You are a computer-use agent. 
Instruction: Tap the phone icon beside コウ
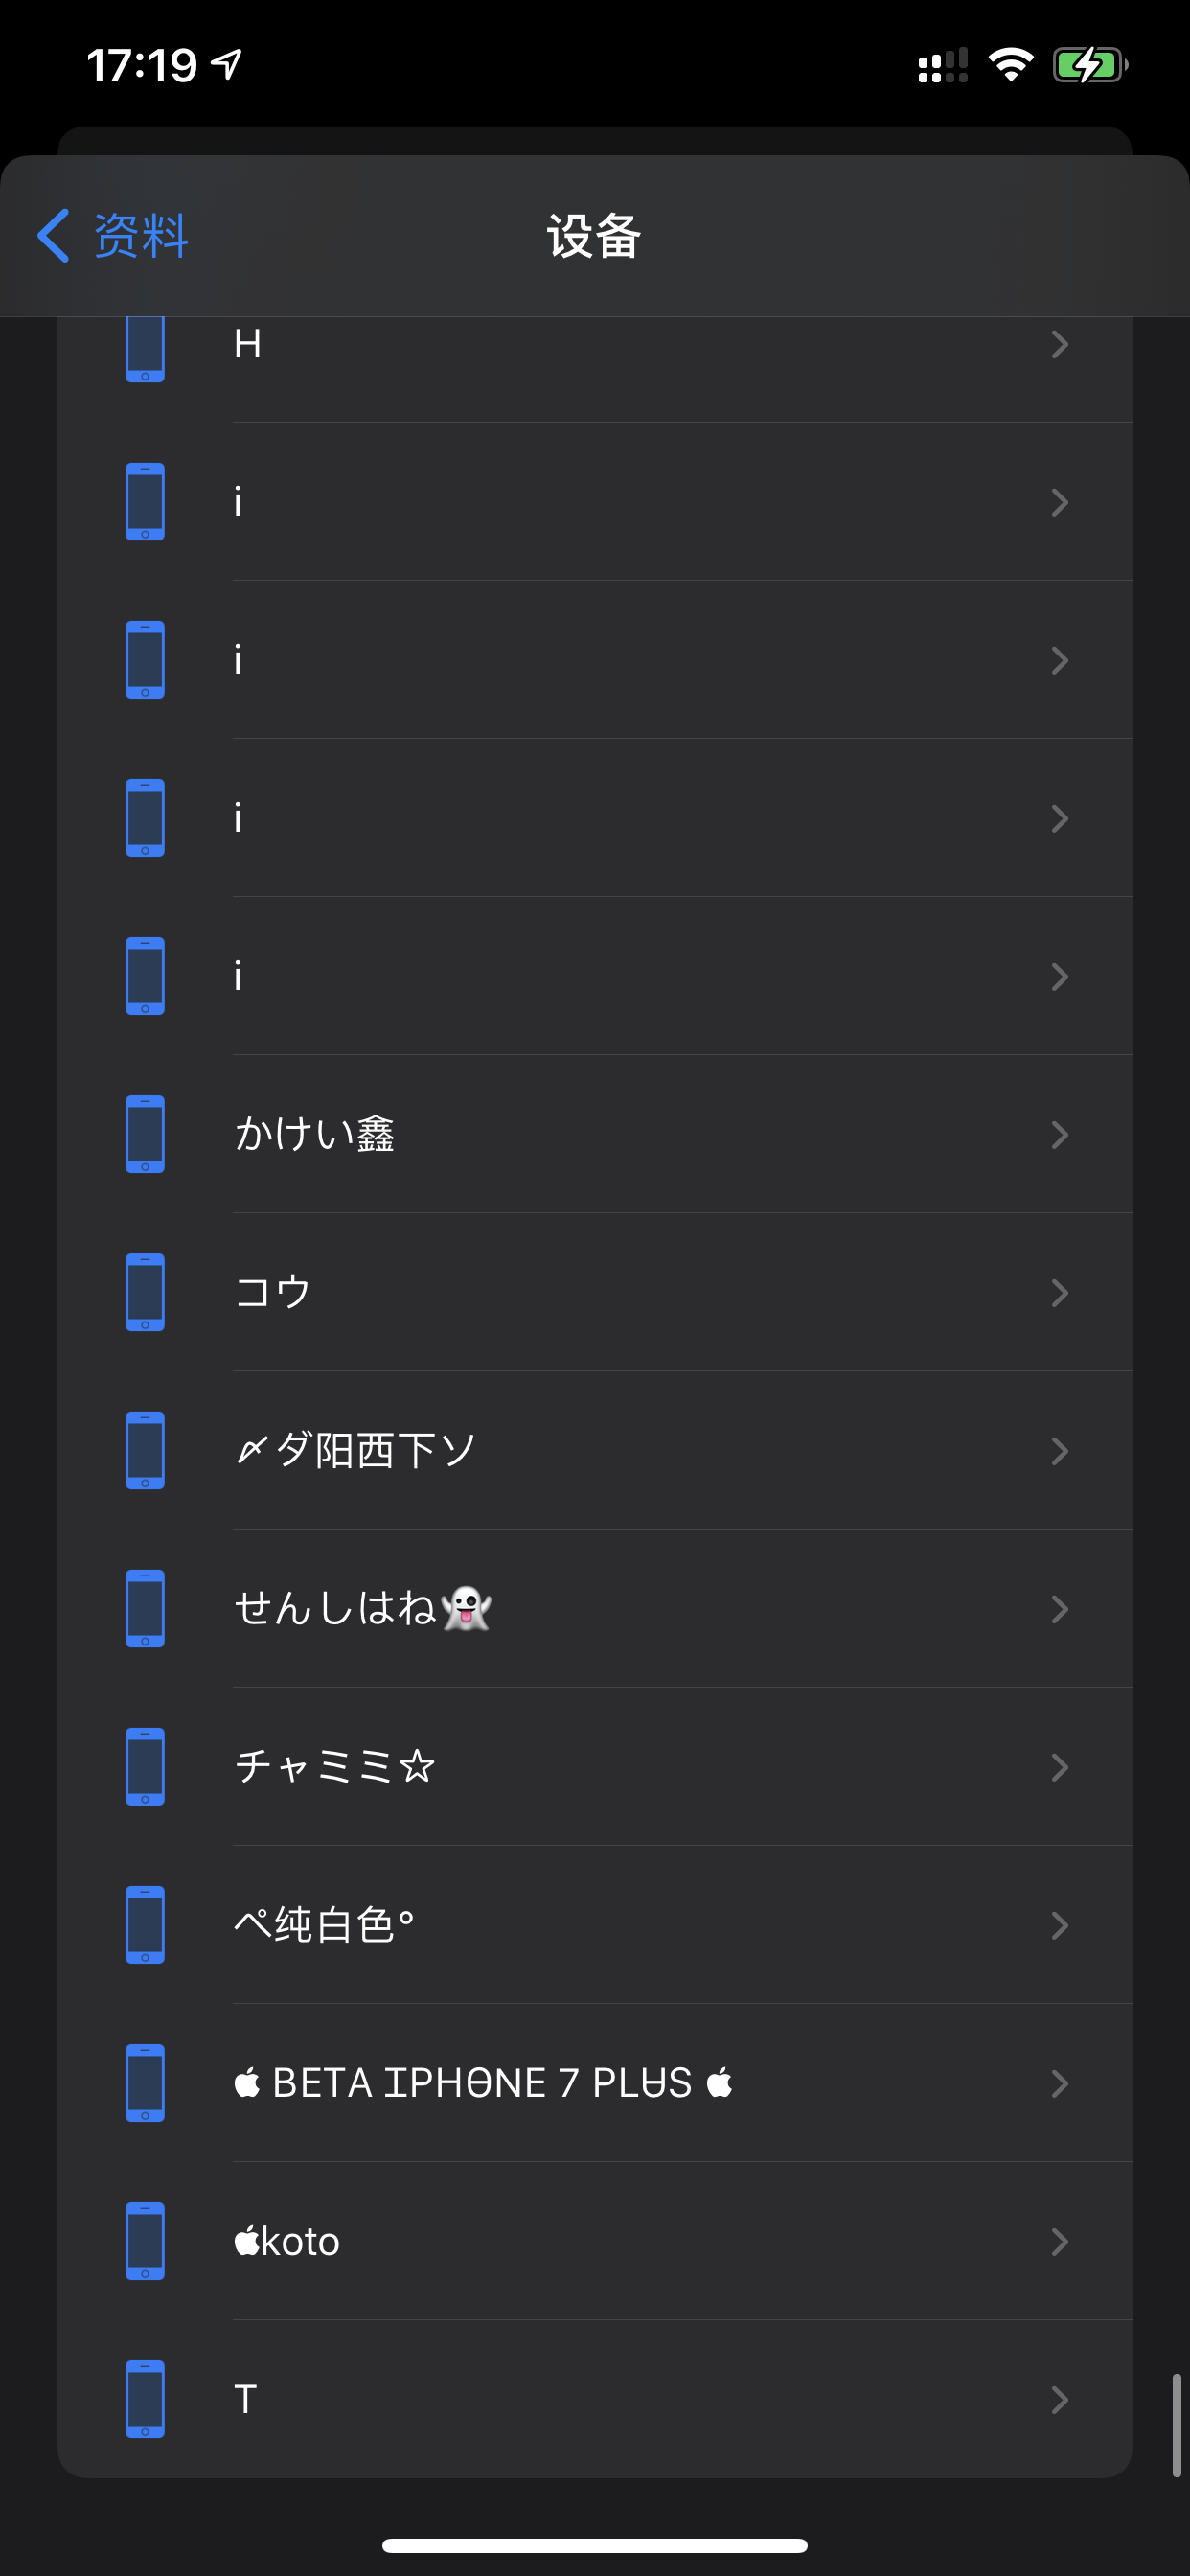pyautogui.click(x=145, y=1292)
